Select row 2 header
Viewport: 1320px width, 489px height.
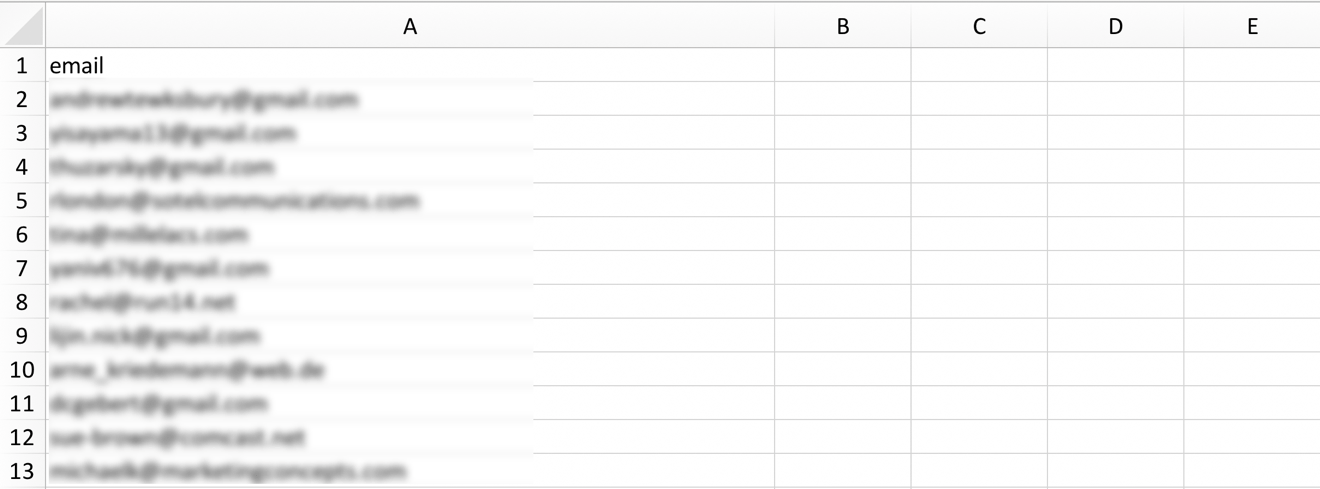[x=22, y=99]
